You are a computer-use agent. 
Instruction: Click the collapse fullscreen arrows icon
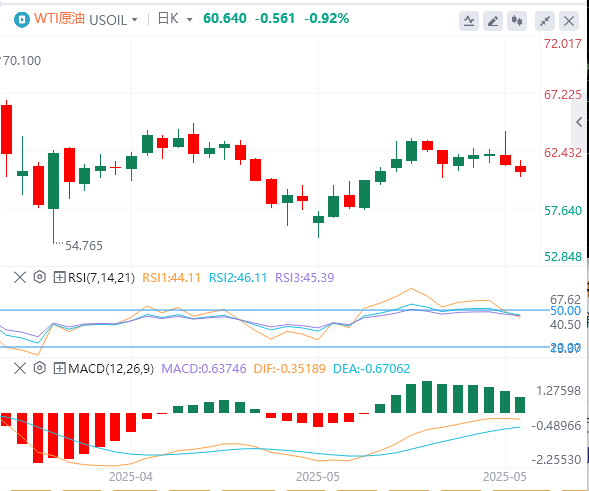pos(545,21)
